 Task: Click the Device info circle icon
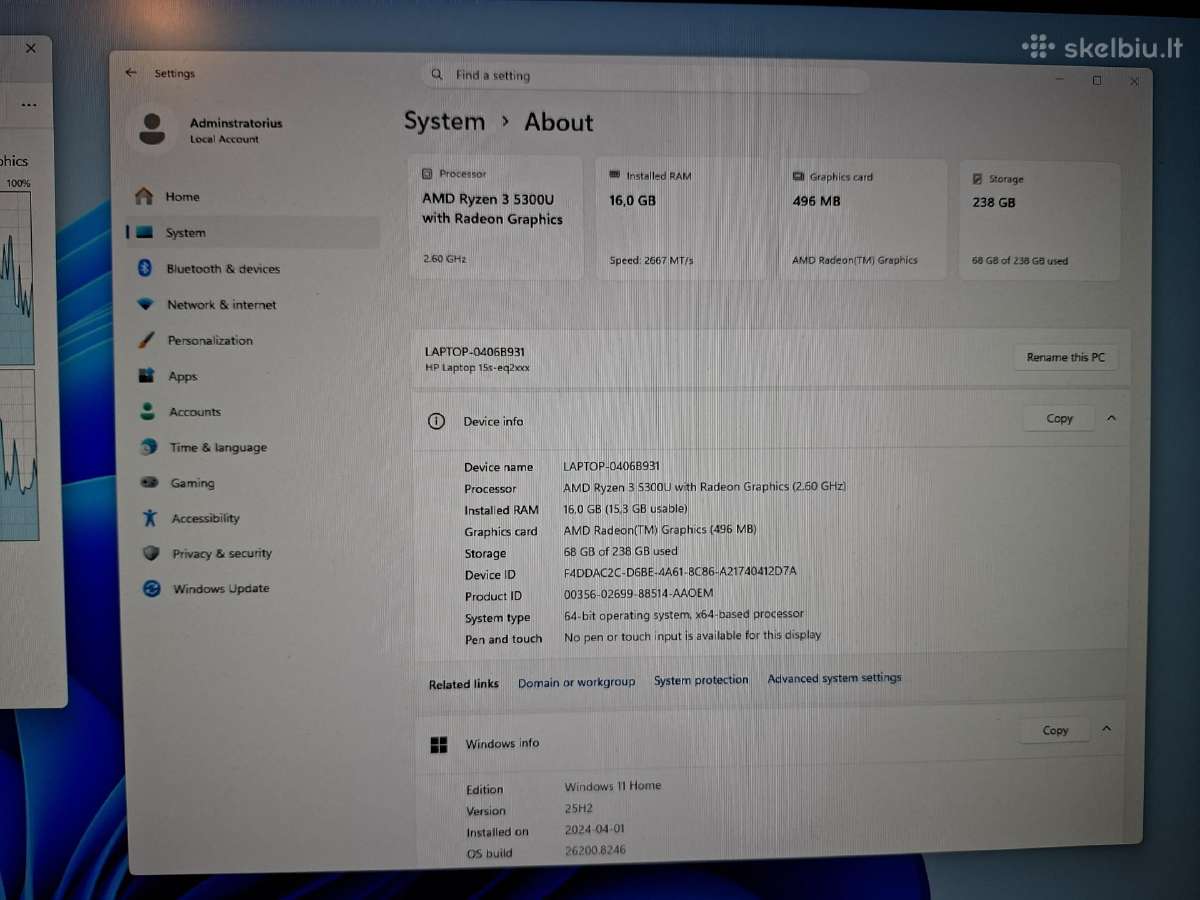436,421
